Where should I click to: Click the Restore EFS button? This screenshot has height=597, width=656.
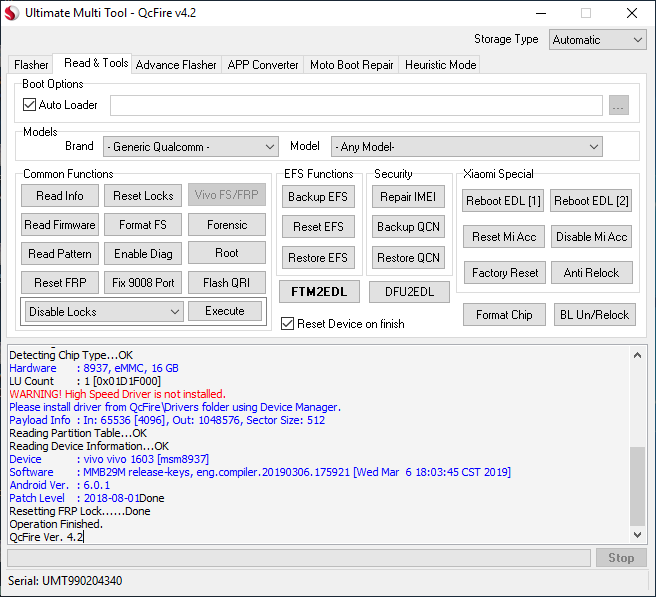(x=318, y=258)
